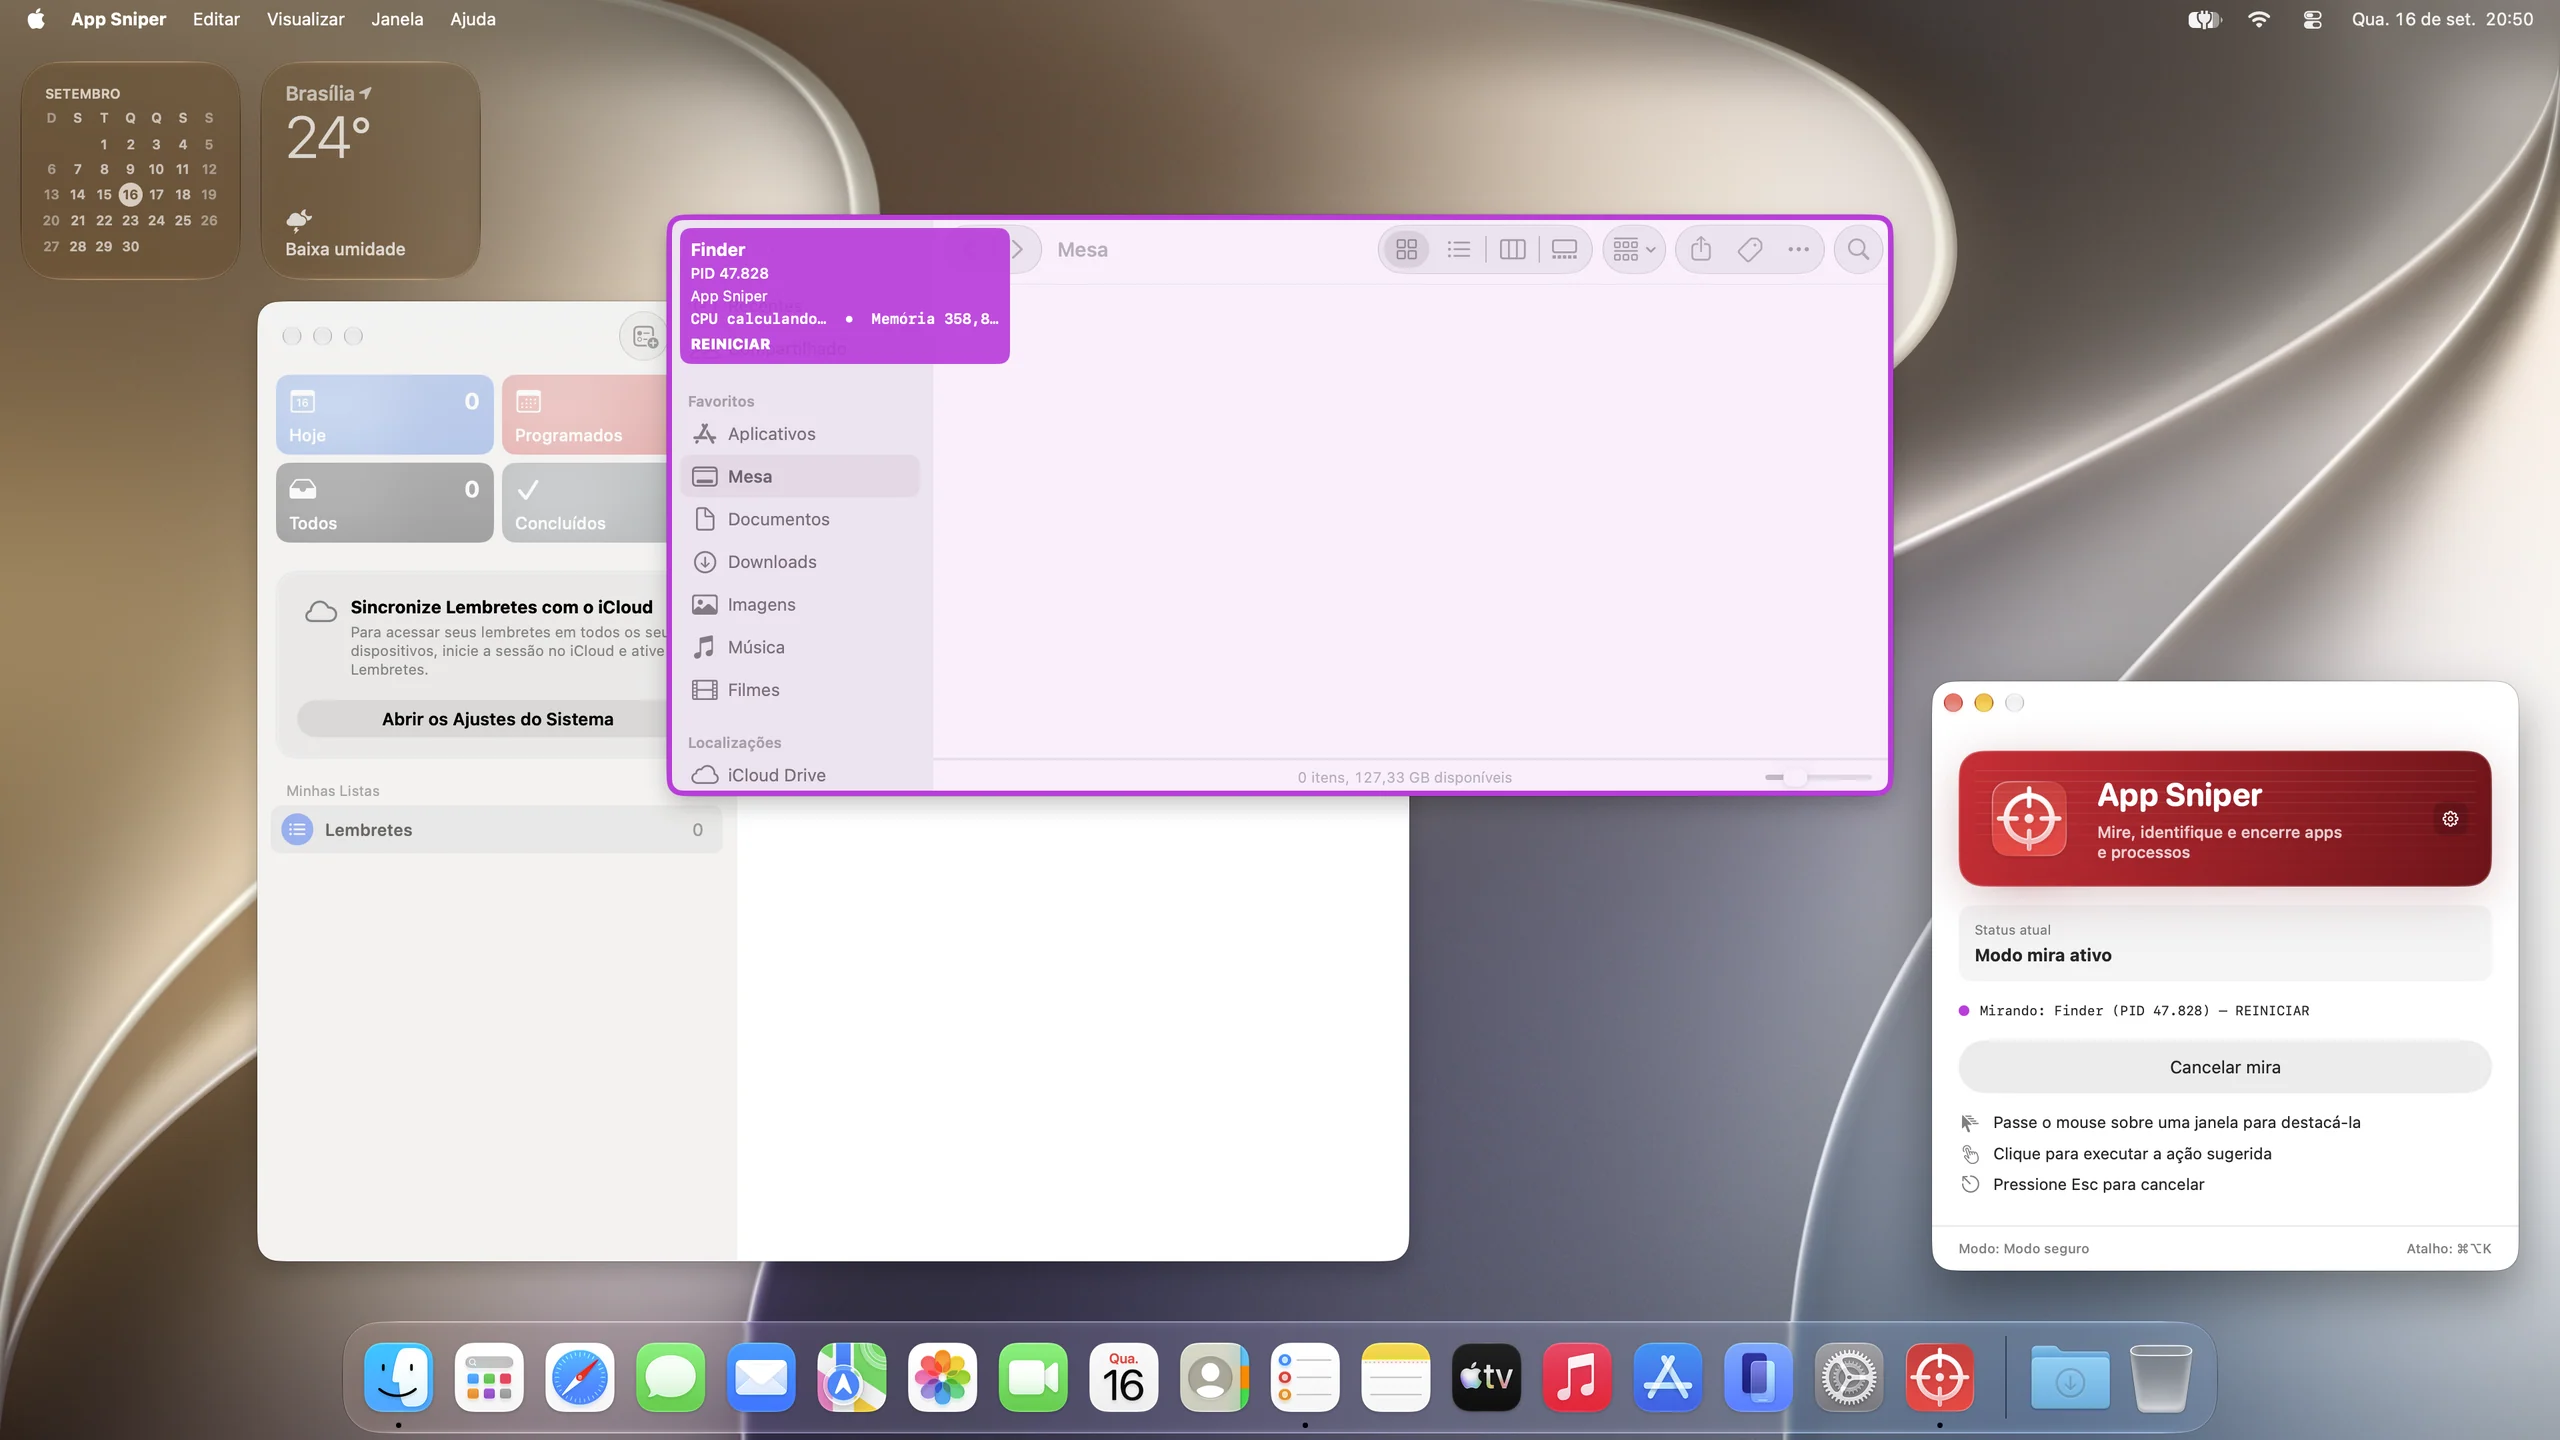The height and width of the screenshot is (1440, 2560).
Task: Select icon view in Finder toolbar
Action: point(1406,250)
